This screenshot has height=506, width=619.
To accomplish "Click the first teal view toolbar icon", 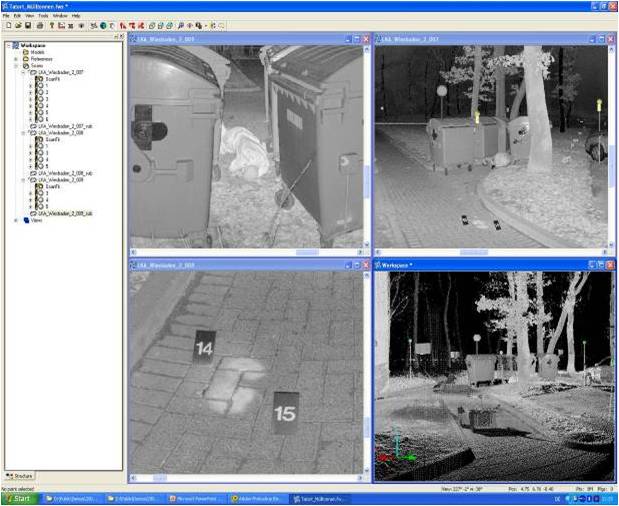I will (152, 26).
